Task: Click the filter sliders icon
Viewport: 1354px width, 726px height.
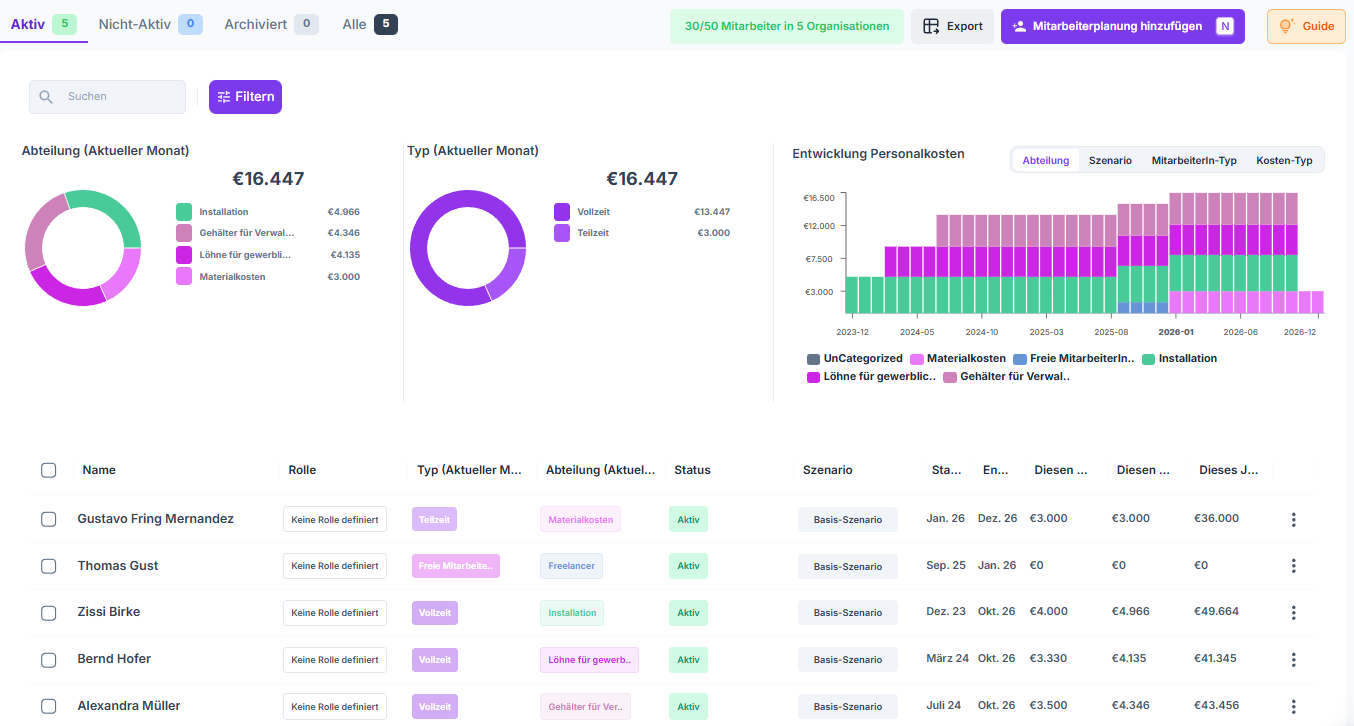Action: [x=224, y=97]
